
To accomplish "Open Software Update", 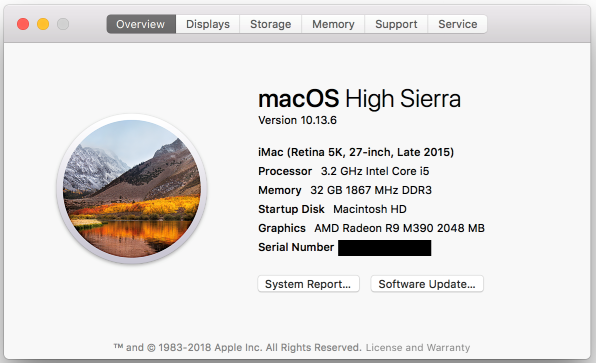I will coord(427,284).
